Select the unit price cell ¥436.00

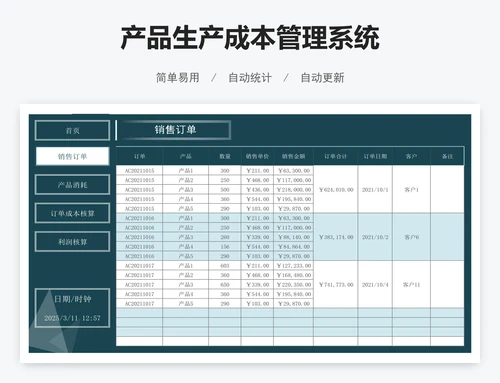coord(257,189)
